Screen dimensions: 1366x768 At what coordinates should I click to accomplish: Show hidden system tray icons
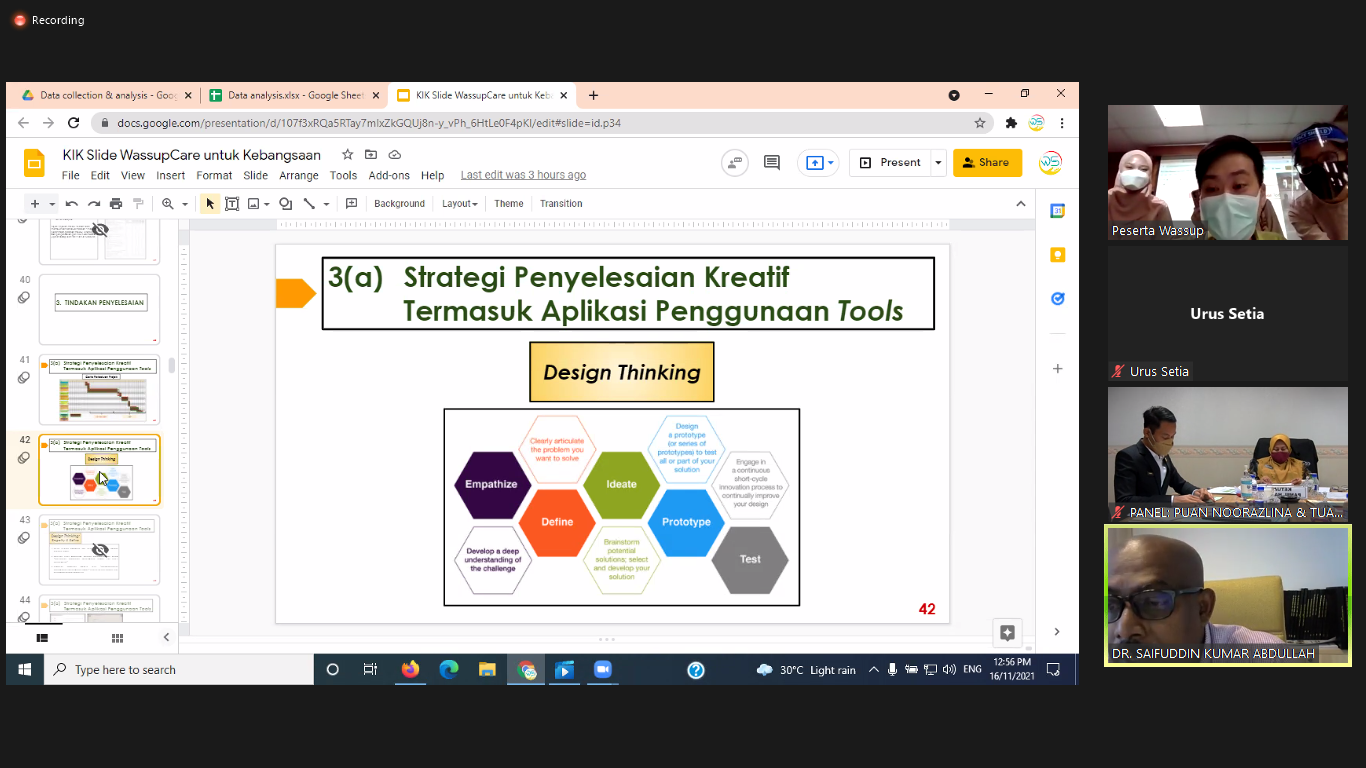click(873, 670)
